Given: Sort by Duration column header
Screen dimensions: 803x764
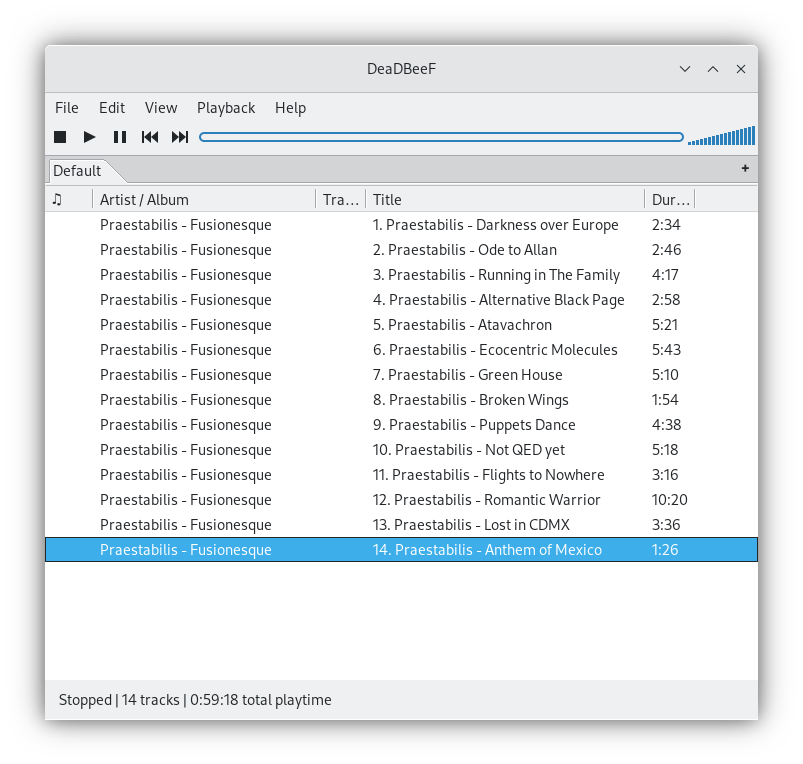Looking at the screenshot, I should [x=670, y=199].
